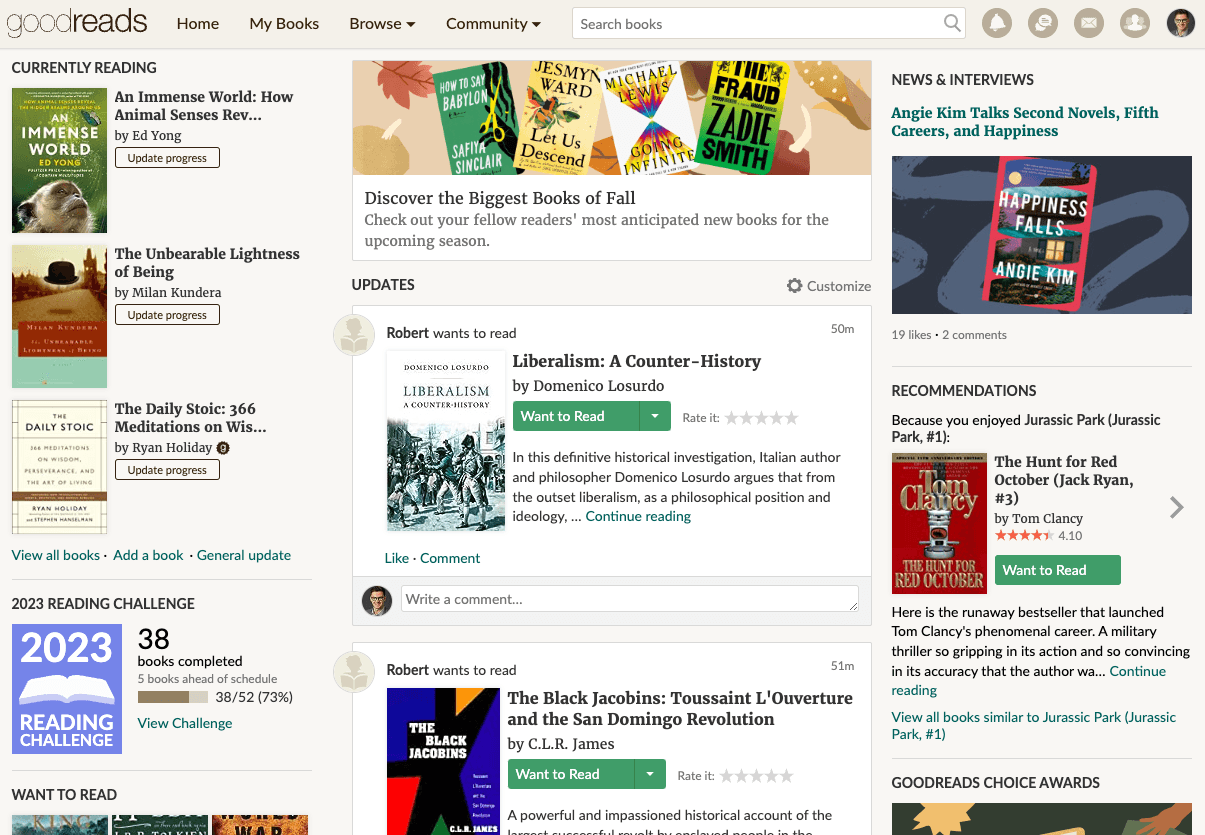Screen dimensions: 1205x835
Task: Open The Hunt for Red October cover
Action: 939,524
